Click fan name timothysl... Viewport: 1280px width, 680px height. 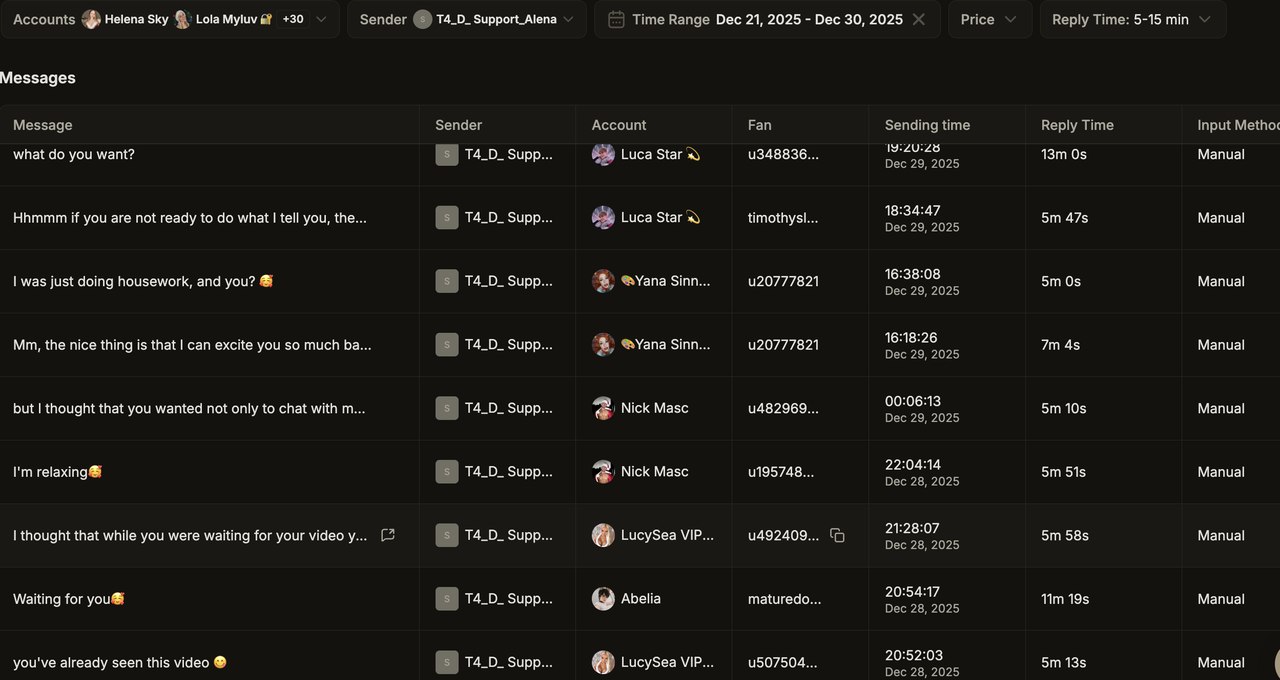[783, 217]
